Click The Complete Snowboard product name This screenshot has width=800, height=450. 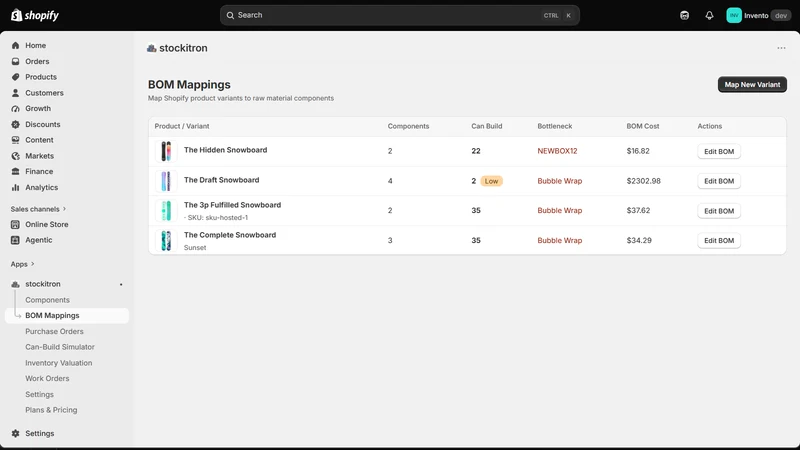[x=230, y=235]
